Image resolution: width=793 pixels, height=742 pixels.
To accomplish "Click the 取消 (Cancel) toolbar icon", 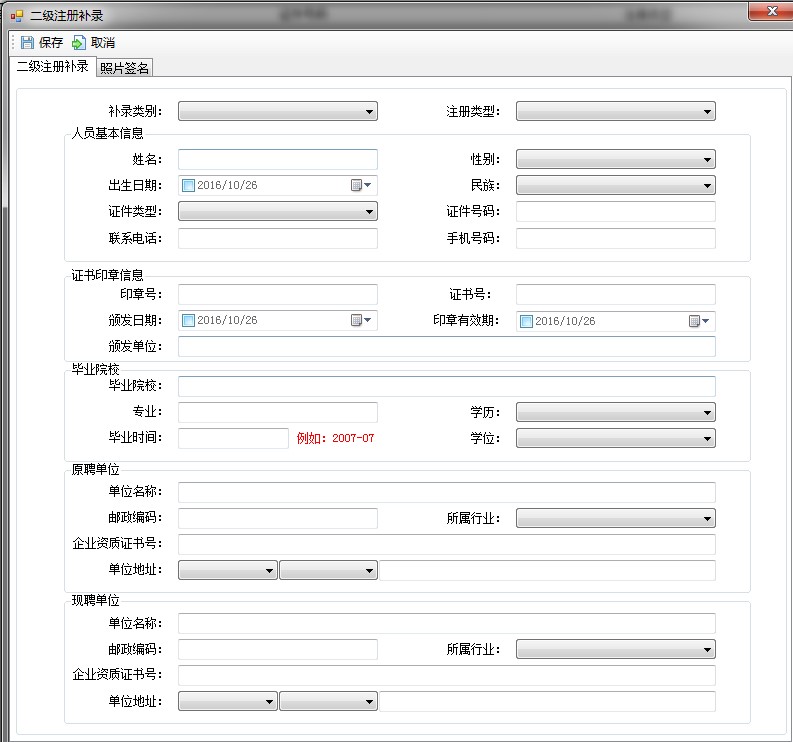I will coord(79,43).
